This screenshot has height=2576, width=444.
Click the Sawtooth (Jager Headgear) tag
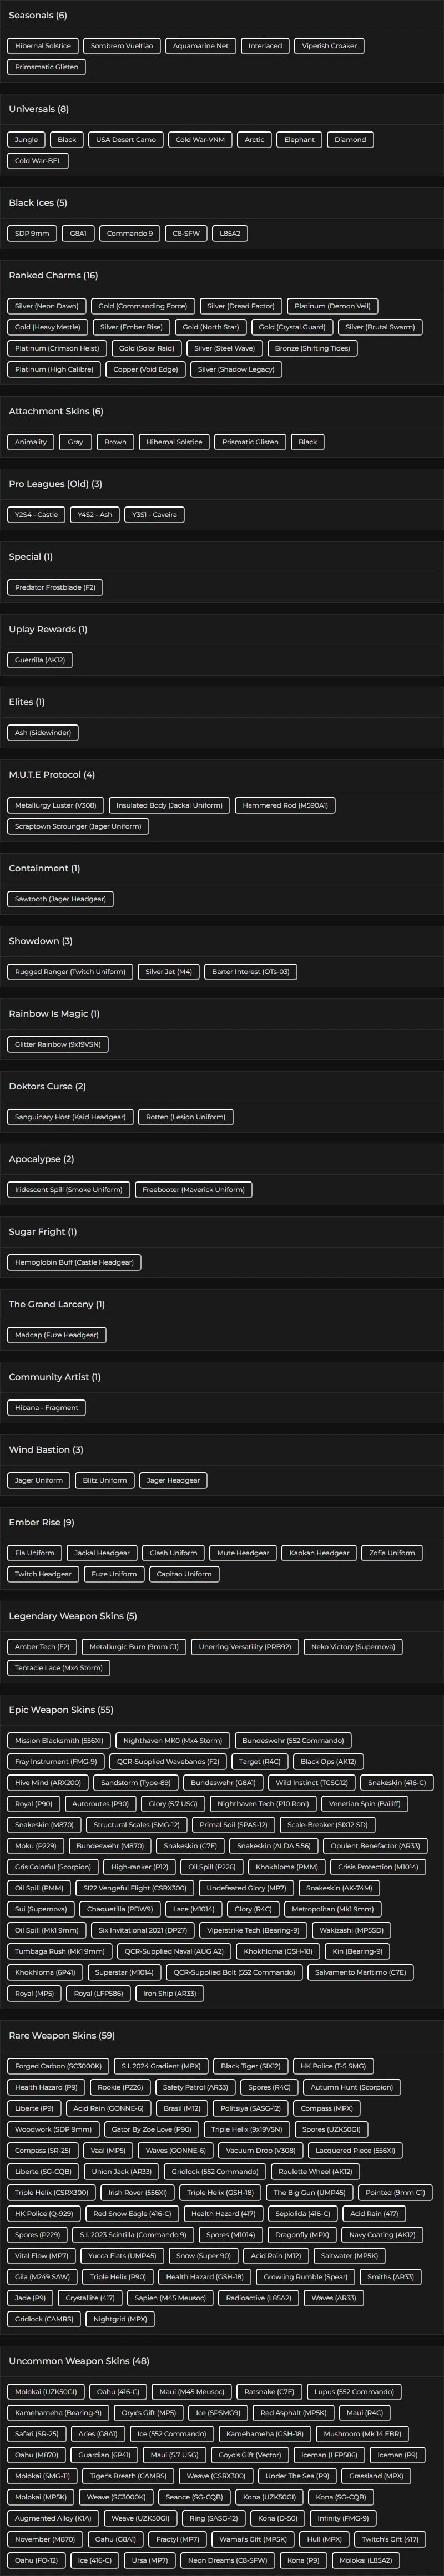(60, 899)
